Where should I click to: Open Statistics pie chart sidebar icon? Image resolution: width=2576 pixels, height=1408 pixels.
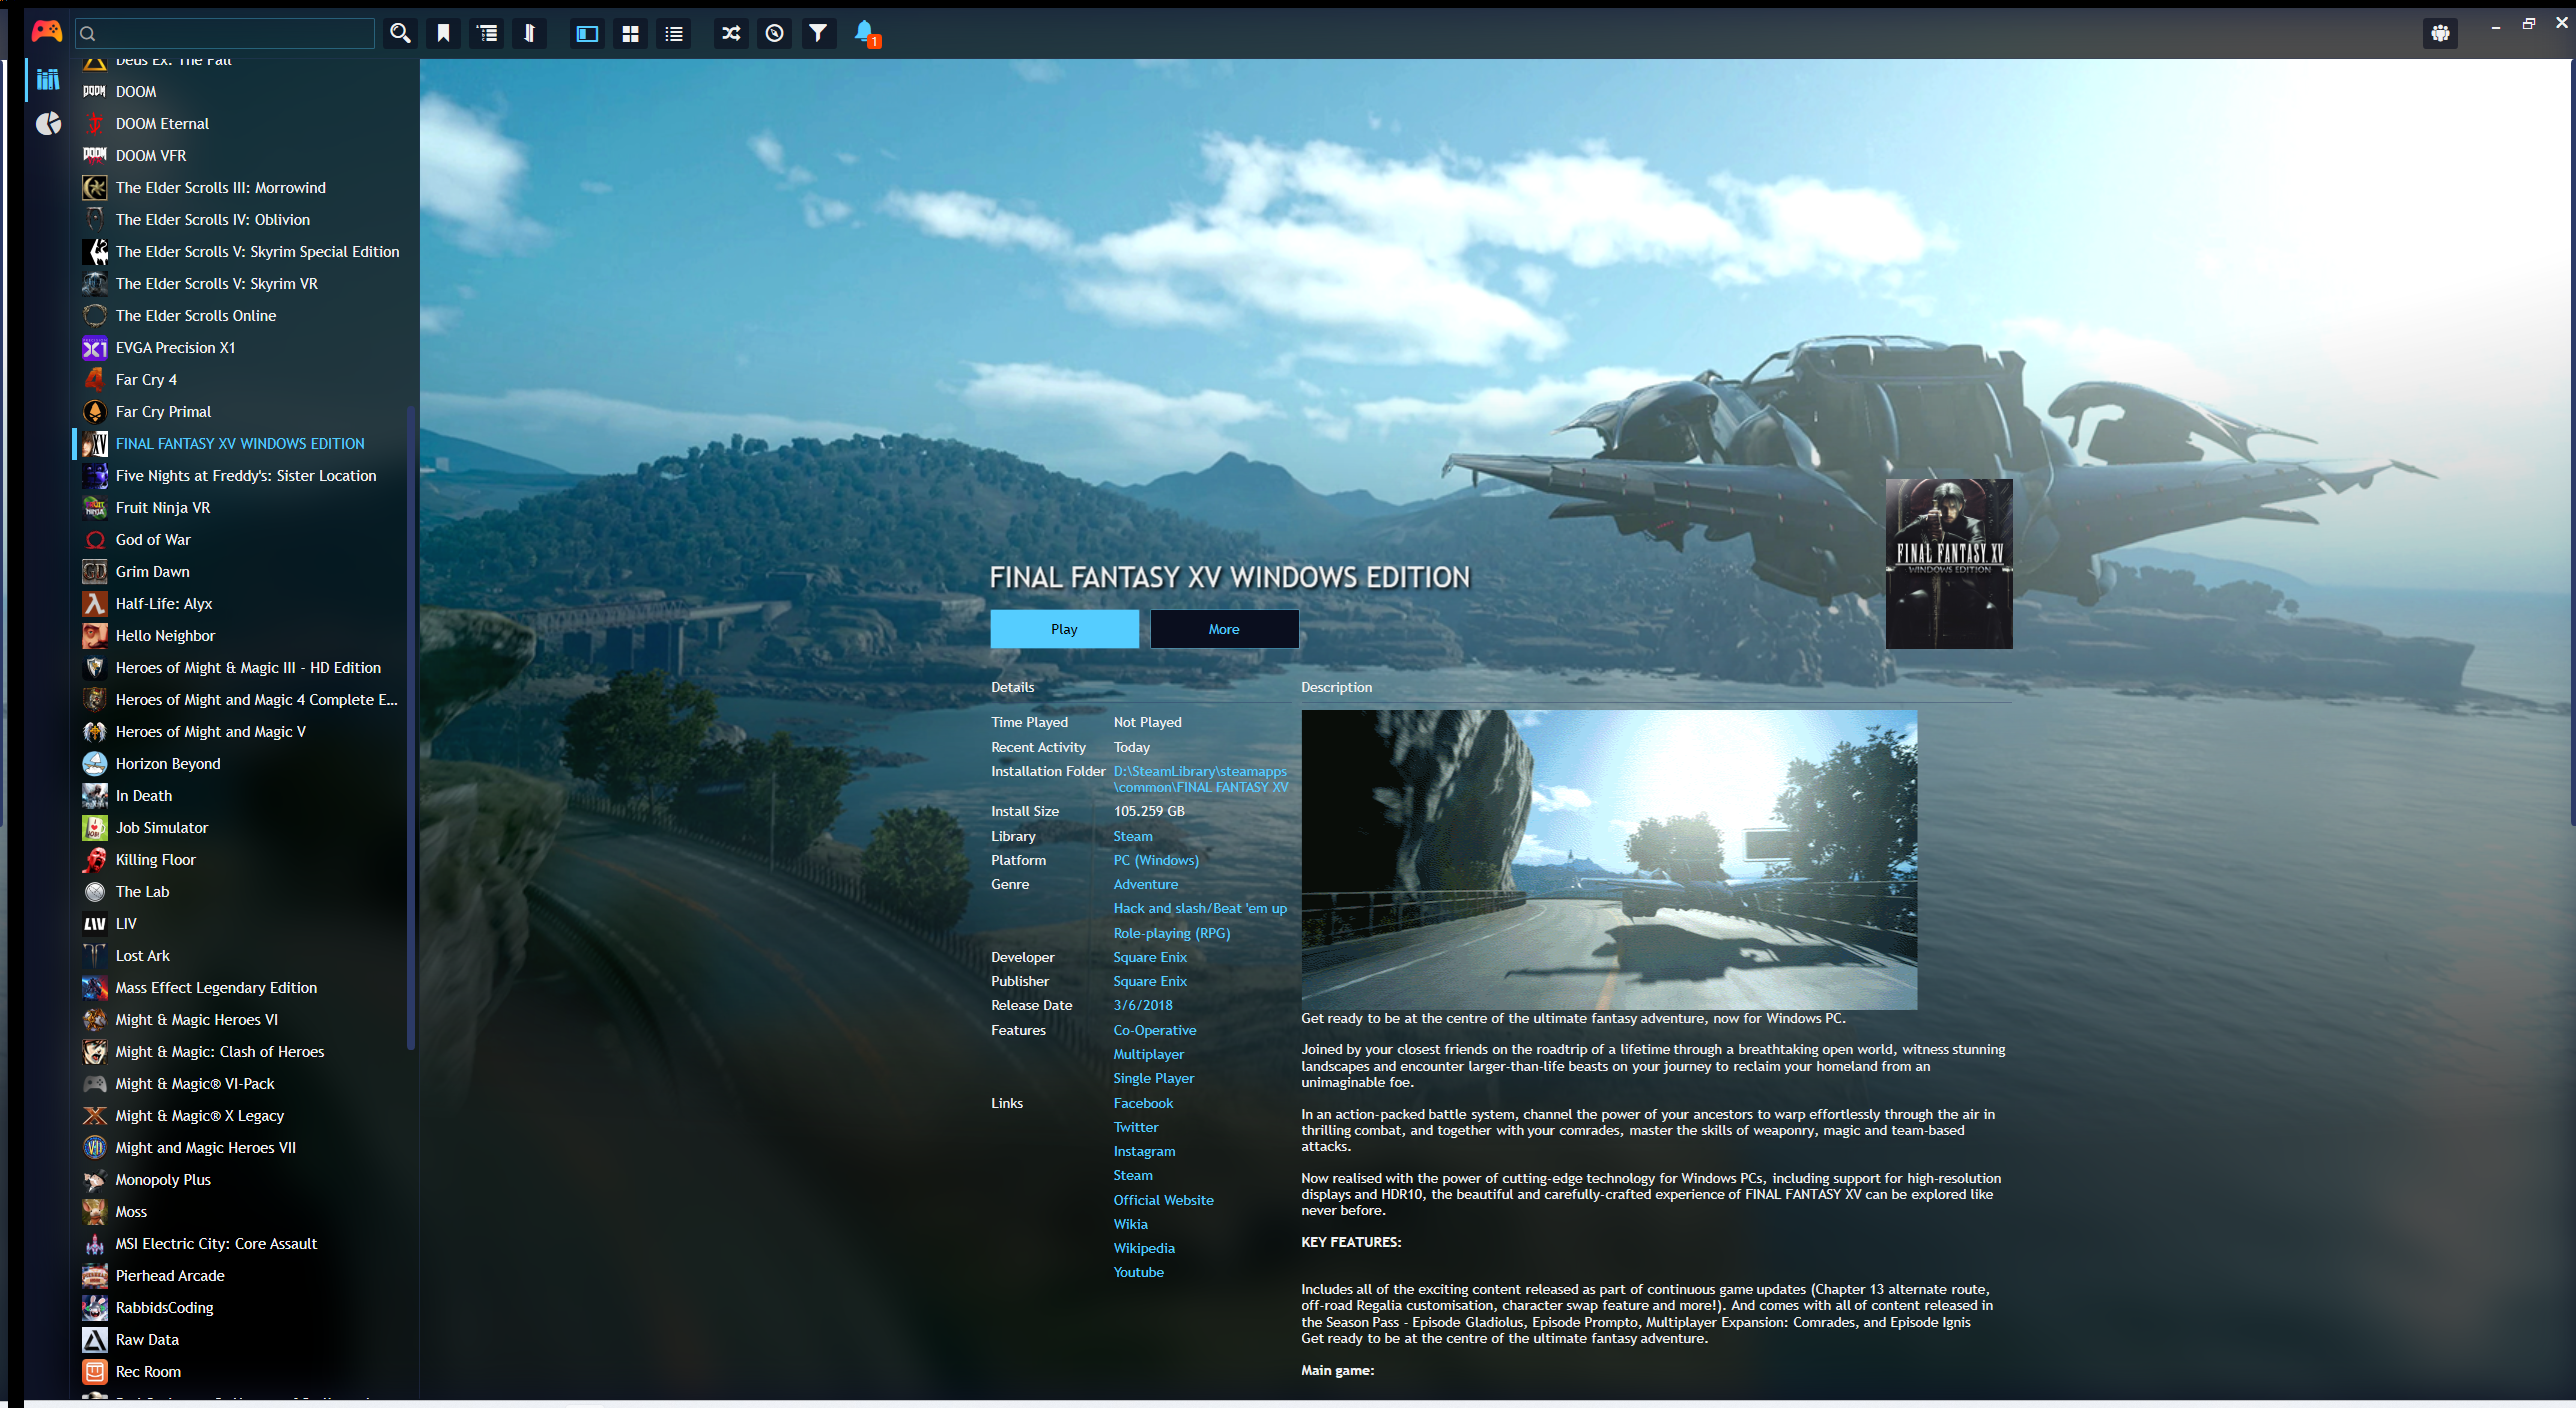(x=48, y=123)
